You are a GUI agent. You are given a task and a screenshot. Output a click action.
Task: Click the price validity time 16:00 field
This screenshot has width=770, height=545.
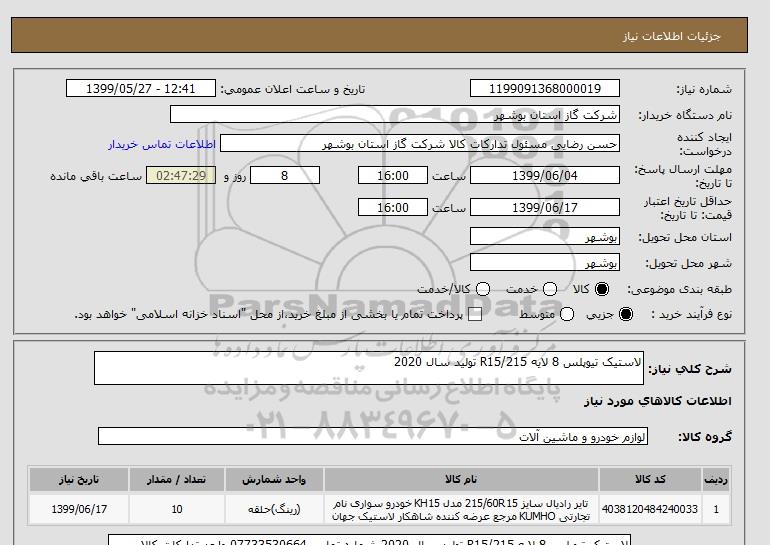(393, 207)
